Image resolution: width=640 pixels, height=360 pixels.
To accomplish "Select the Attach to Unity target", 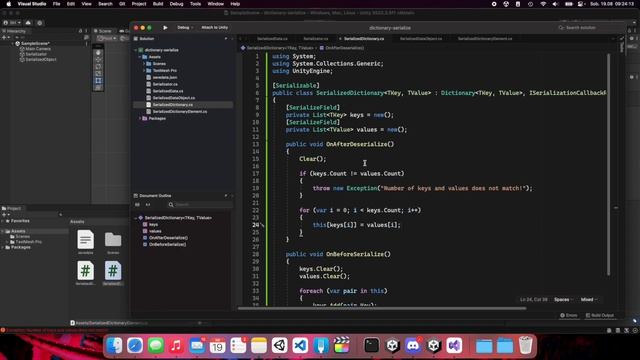I will 215,27.
